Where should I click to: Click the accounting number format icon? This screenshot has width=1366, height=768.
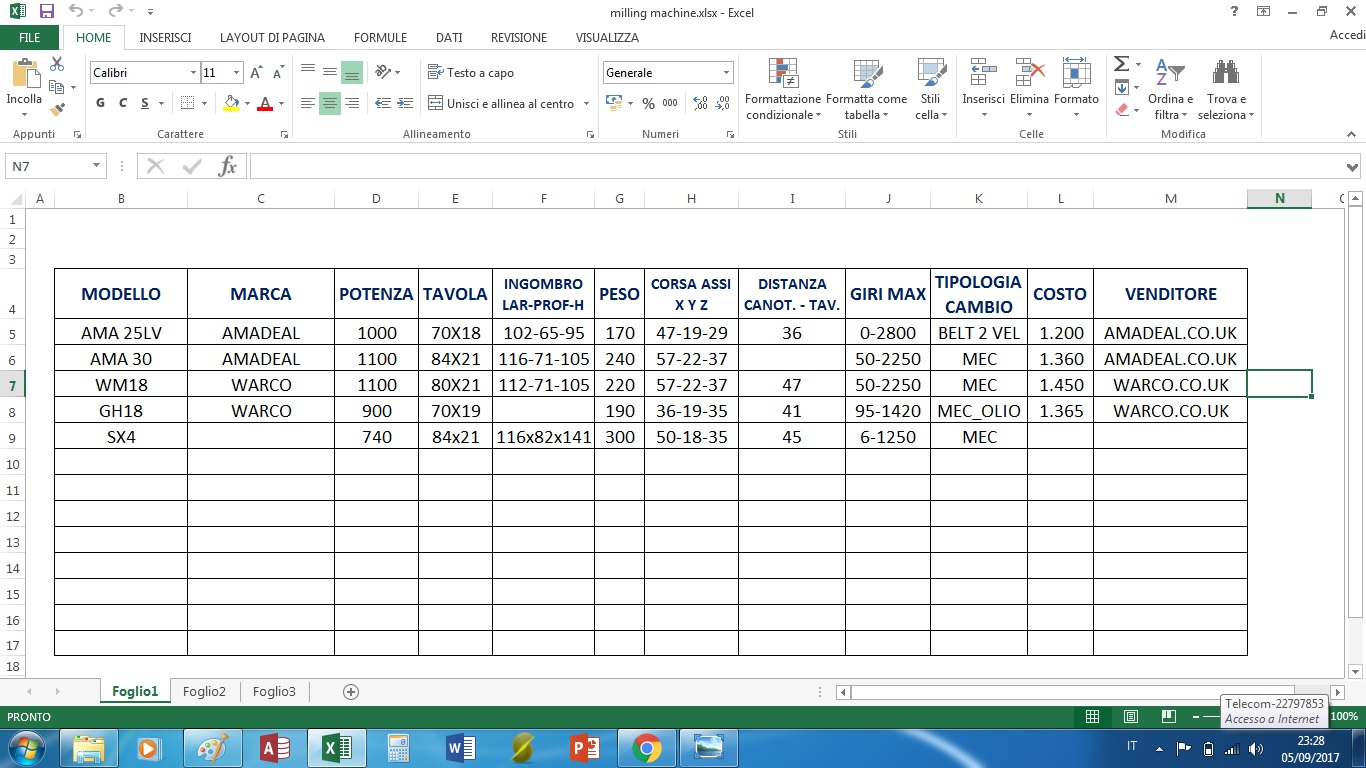point(613,103)
